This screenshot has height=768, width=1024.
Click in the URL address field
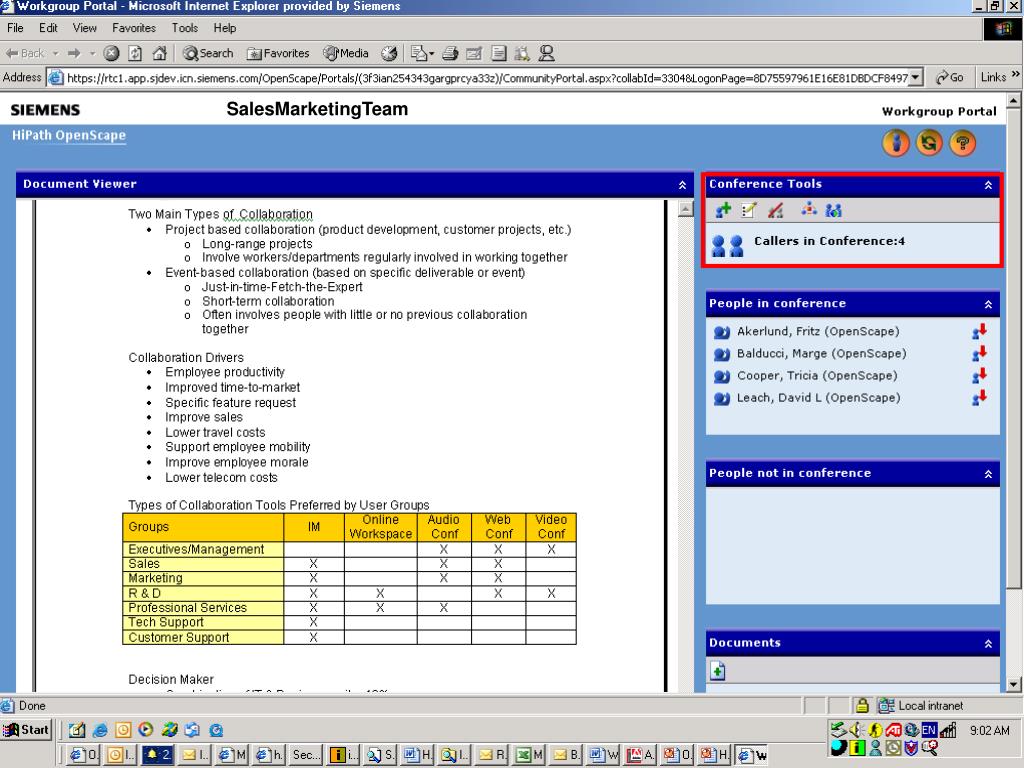coord(487,78)
